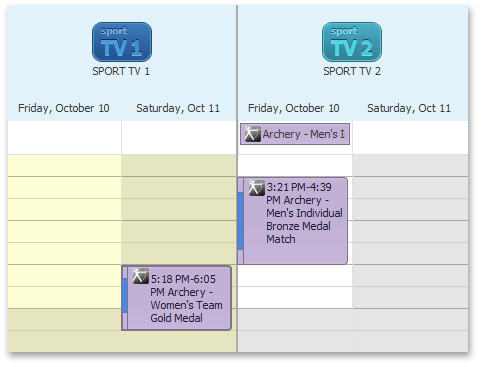This screenshot has height=367, width=481.
Task: Click empty all-day cell for Saturday on Sport TV 2
Action: pyautogui.click(x=410, y=137)
